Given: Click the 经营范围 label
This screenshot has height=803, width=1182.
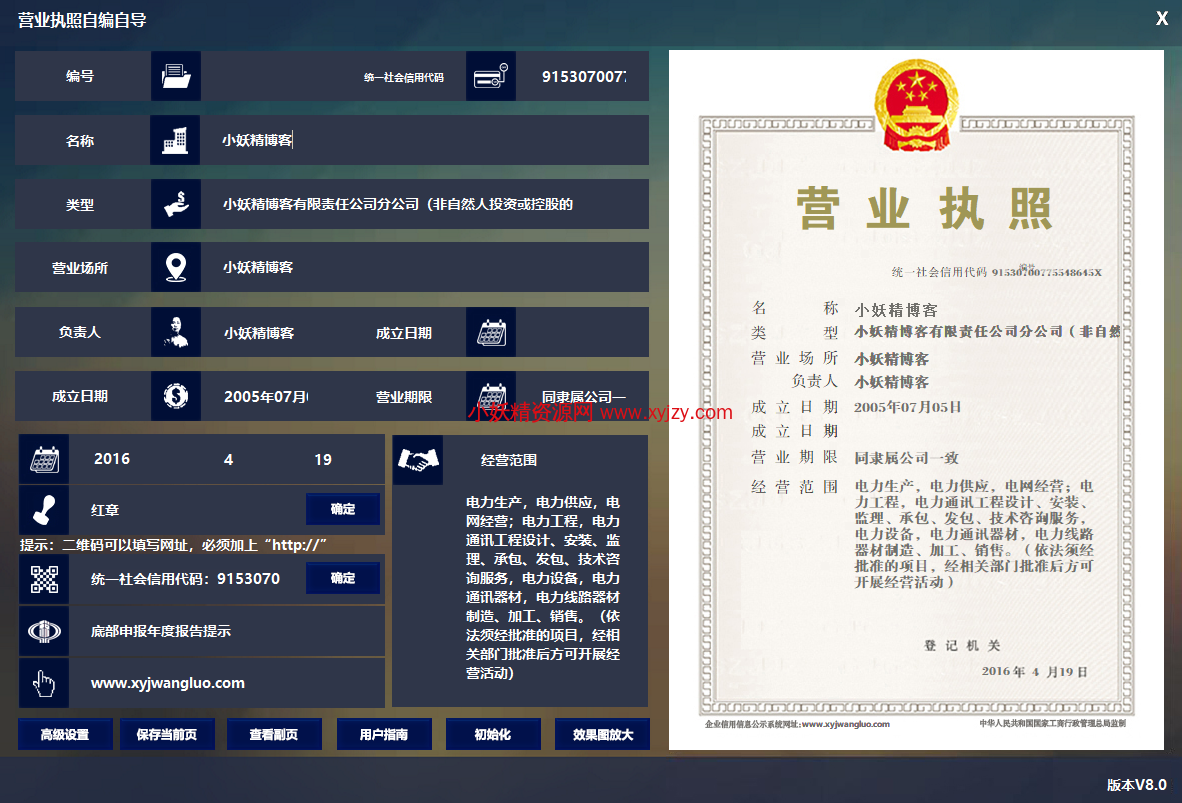Looking at the screenshot, I should (x=509, y=460).
